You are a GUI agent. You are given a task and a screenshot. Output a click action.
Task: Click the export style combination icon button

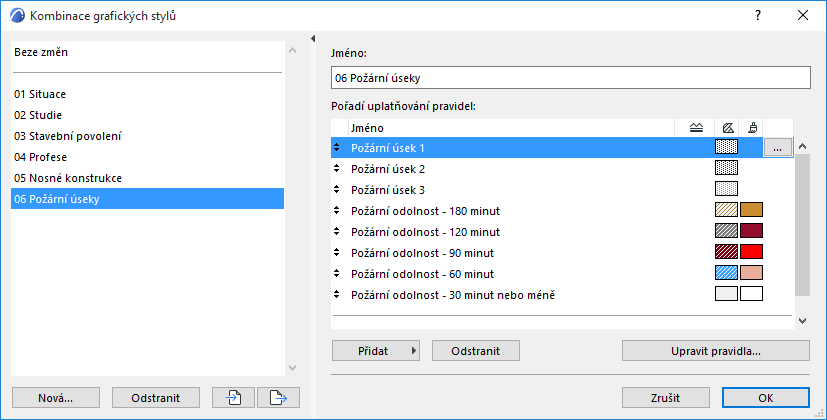[x=278, y=397]
